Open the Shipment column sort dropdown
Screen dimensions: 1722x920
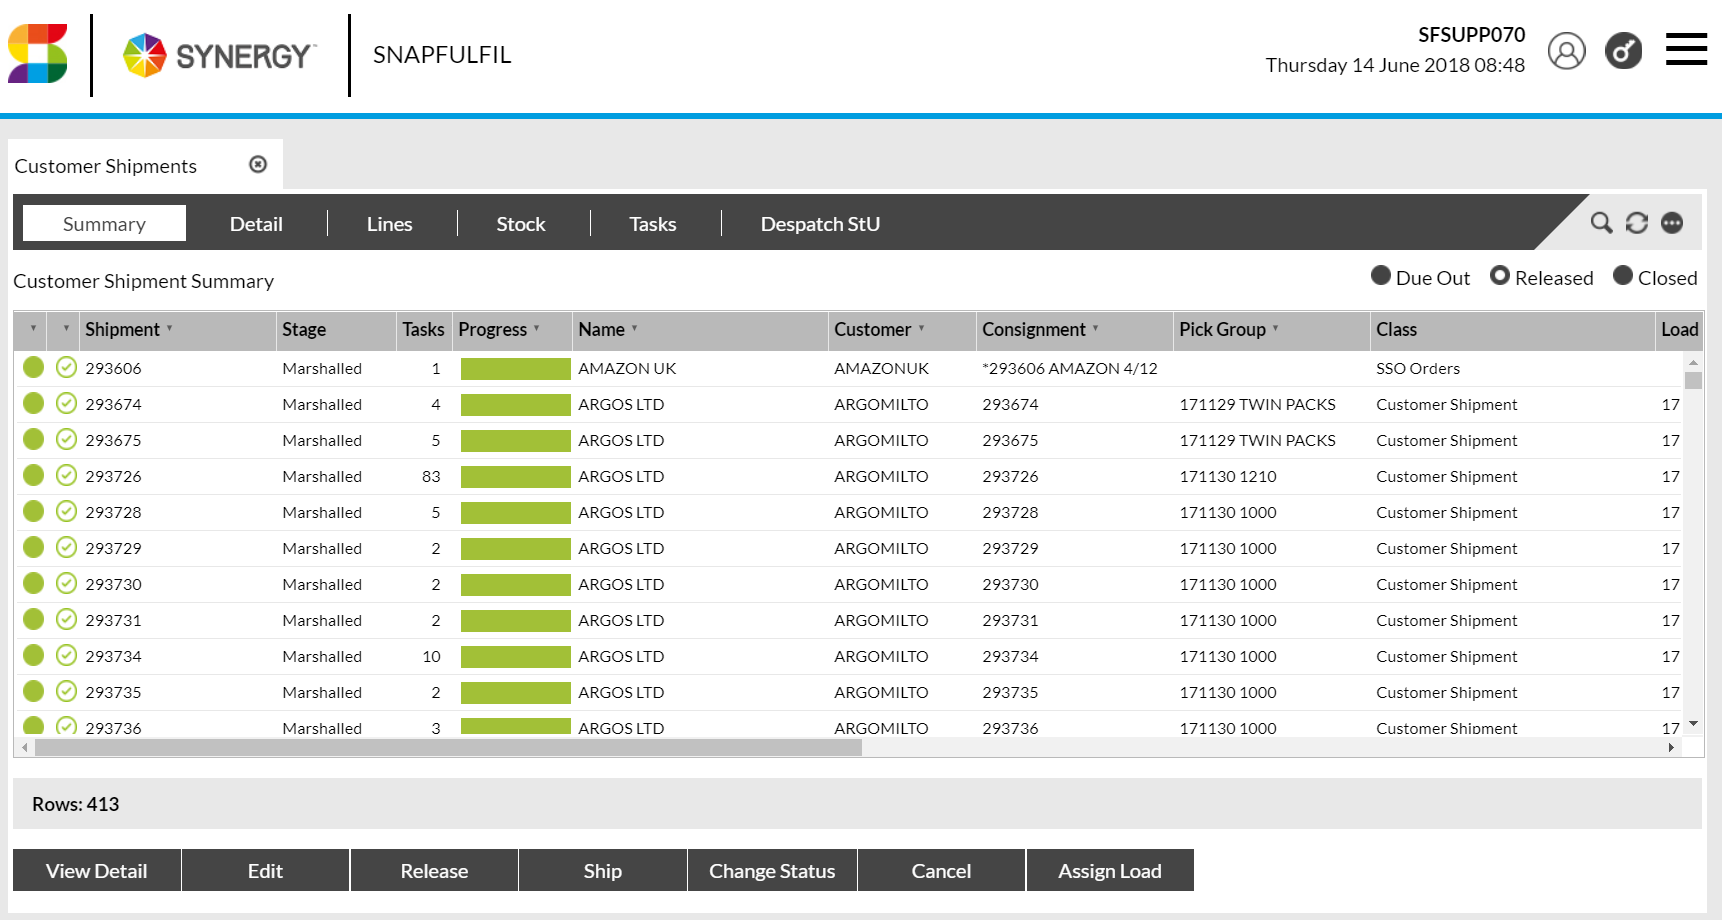(x=172, y=330)
